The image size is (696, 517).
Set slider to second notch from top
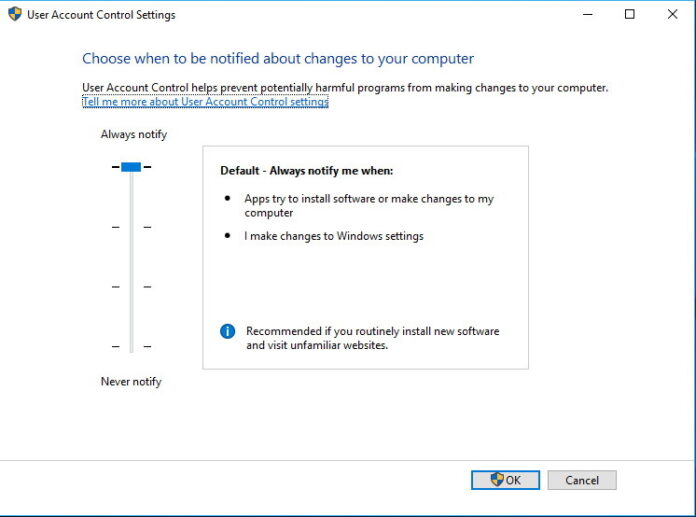click(x=131, y=227)
